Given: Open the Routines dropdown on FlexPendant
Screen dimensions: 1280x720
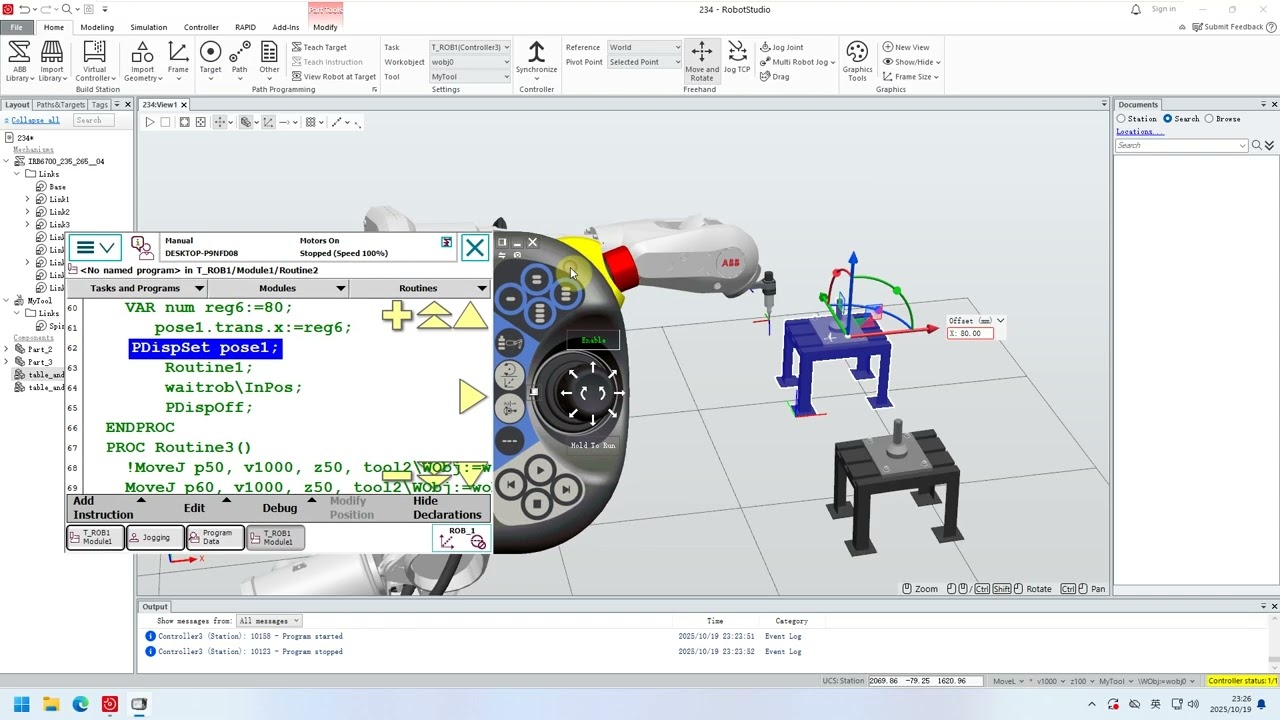Looking at the screenshot, I should [418, 288].
